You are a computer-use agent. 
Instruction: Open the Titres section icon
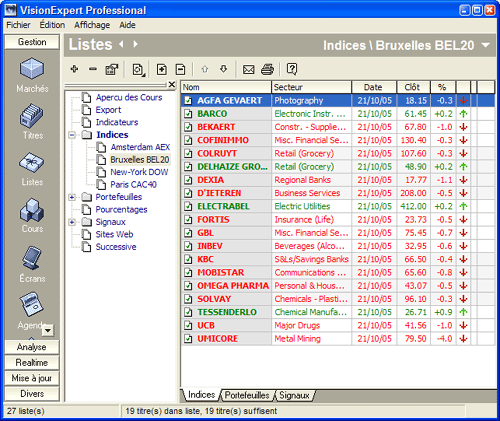pos(32,116)
